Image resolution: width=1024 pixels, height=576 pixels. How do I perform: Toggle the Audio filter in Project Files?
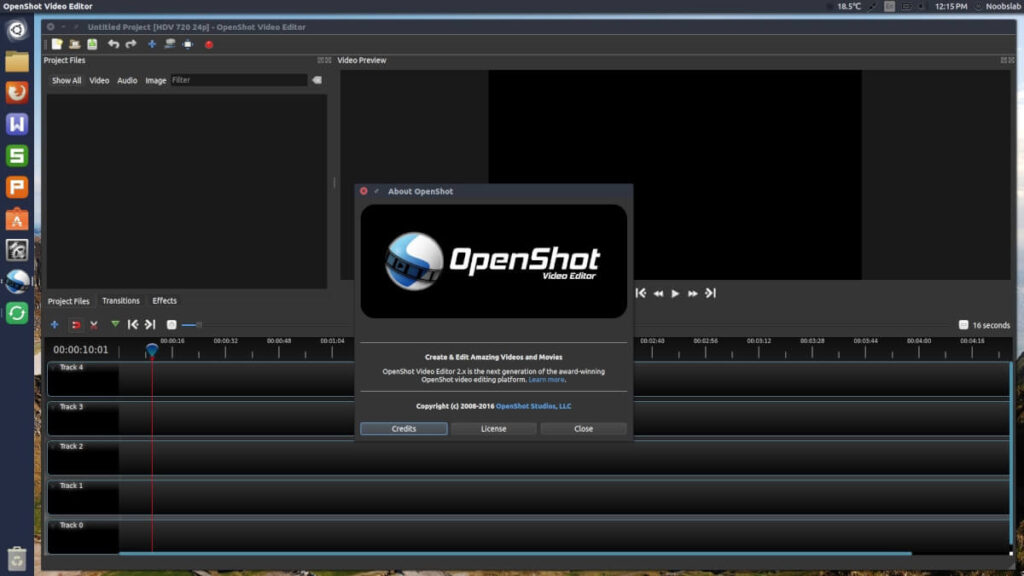[x=127, y=80]
